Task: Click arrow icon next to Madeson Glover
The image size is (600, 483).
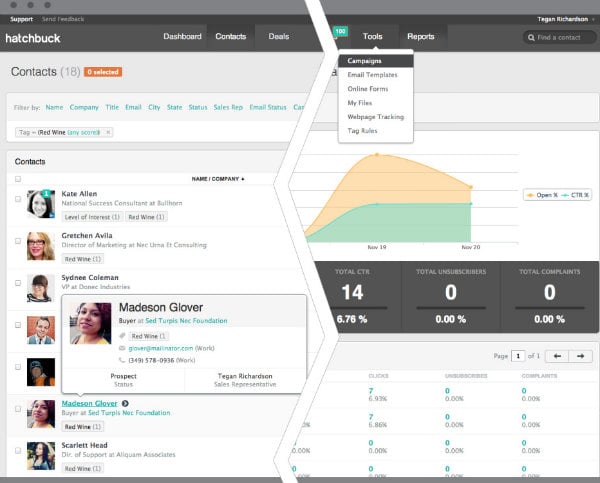Action: [x=124, y=403]
